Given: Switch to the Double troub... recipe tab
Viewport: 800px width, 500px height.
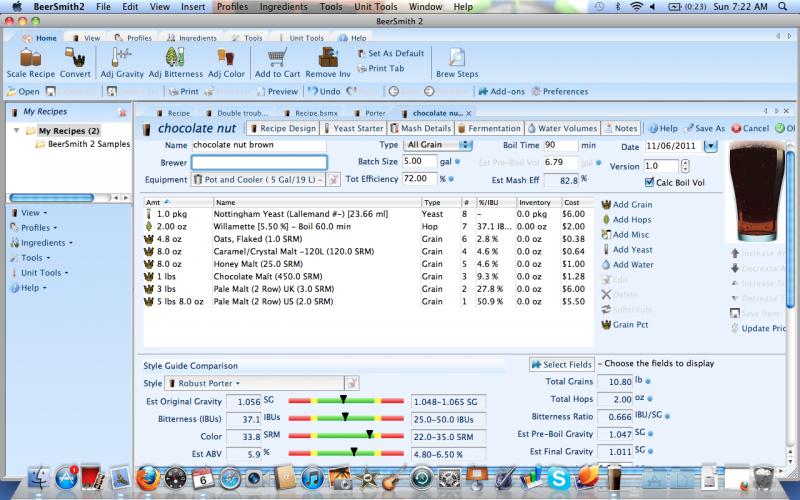Looking at the screenshot, I should pos(238,113).
